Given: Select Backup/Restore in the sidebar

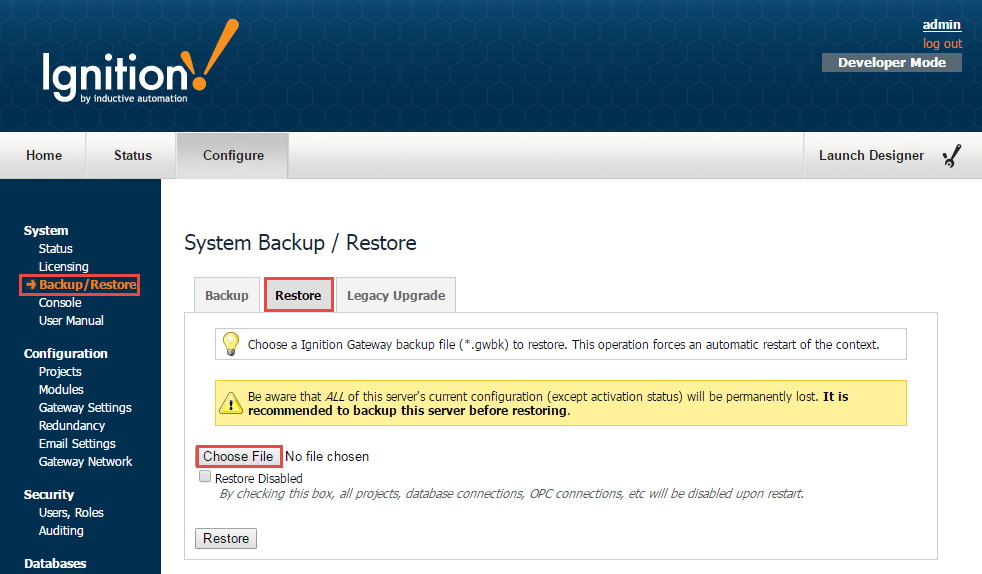Looking at the screenshot, I should 87,285.
